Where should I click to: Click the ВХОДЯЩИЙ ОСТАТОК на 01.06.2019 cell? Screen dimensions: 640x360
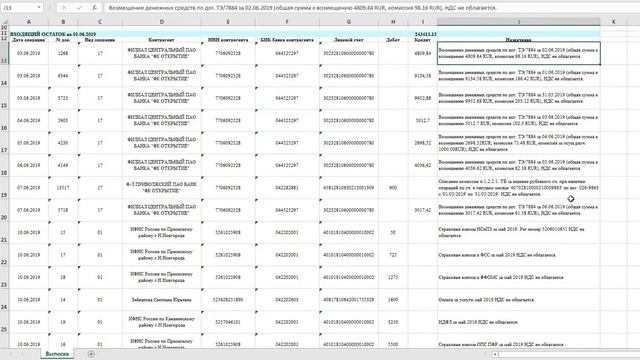53,34
